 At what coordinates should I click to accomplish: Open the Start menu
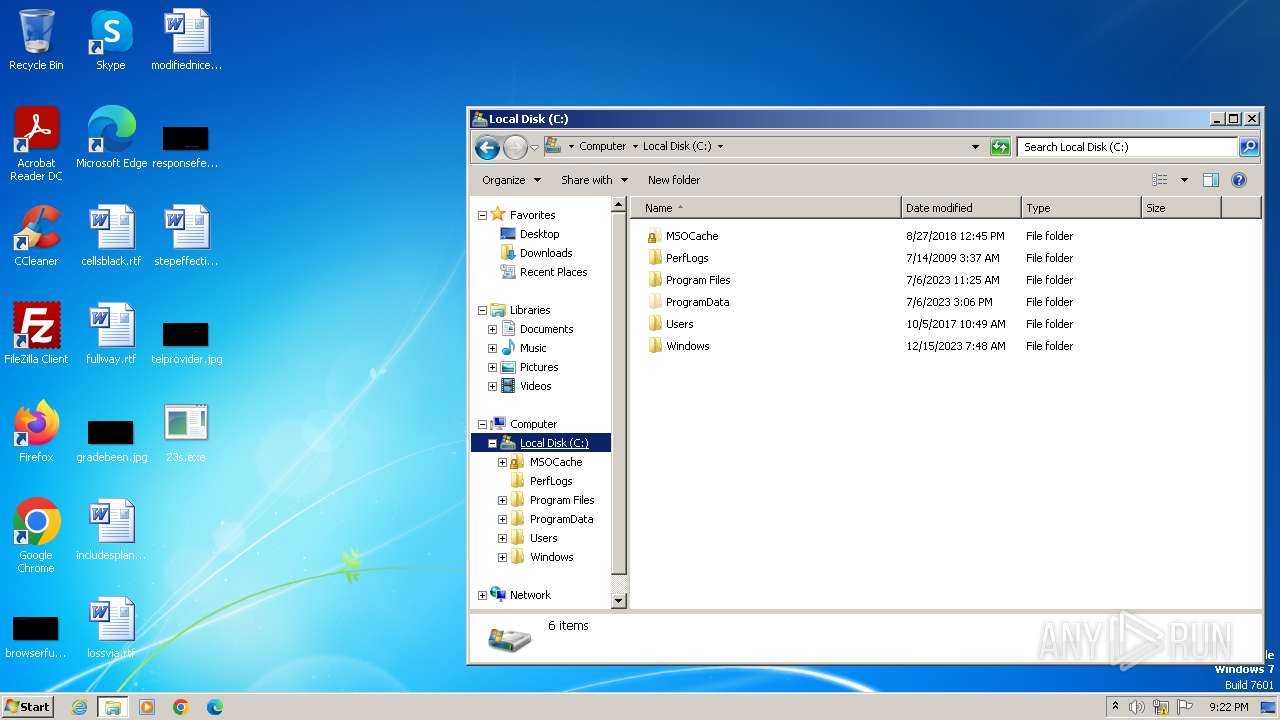[27, 707]
